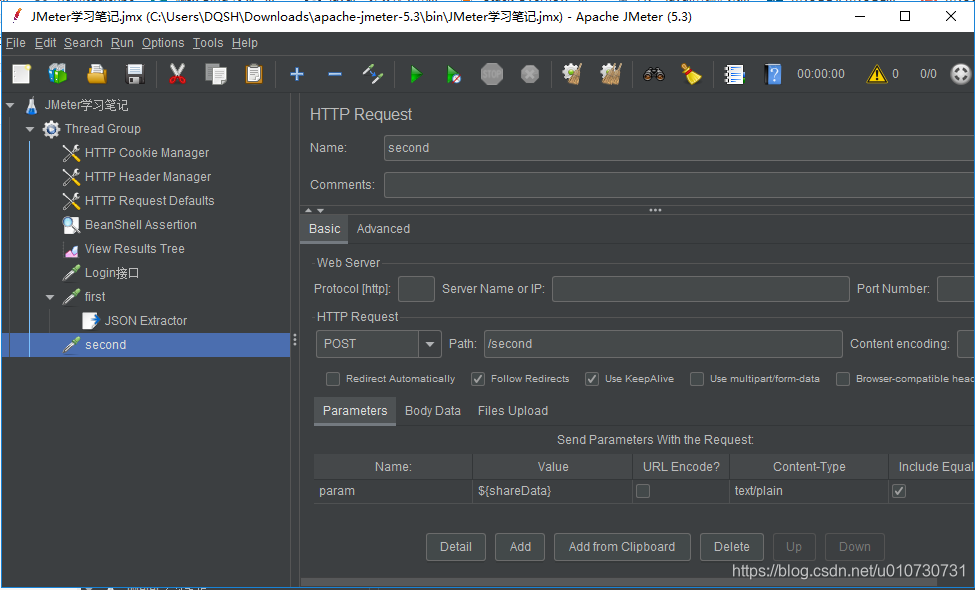Open the Edit menu

[45, 43]
